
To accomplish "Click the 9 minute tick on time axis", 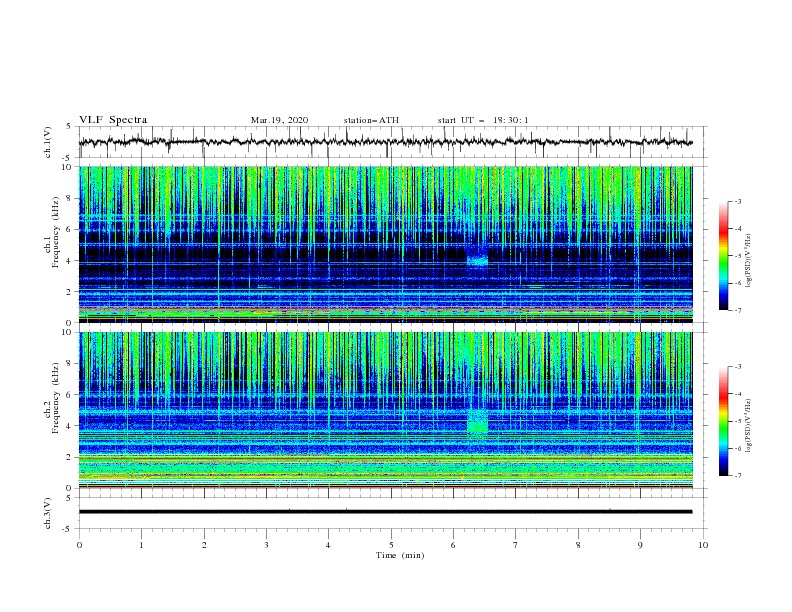I will tap(640, 545).
